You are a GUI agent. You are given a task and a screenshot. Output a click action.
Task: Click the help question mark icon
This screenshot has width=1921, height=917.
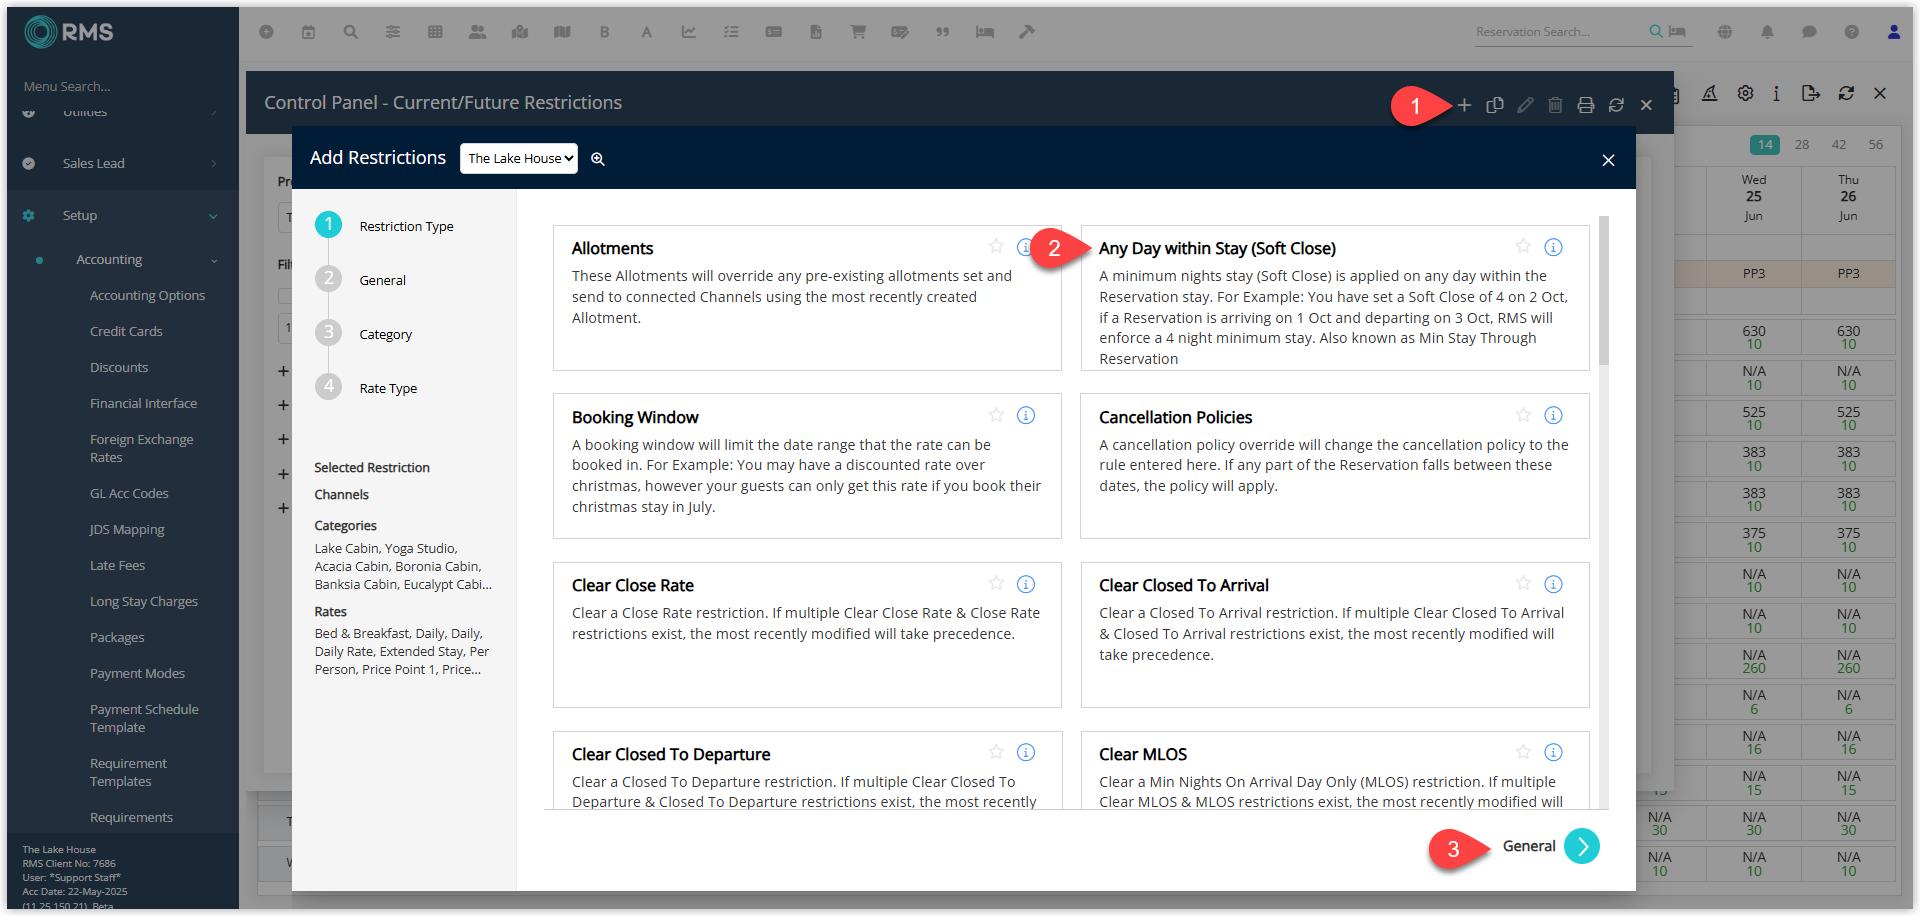[x=1852, y=32]
